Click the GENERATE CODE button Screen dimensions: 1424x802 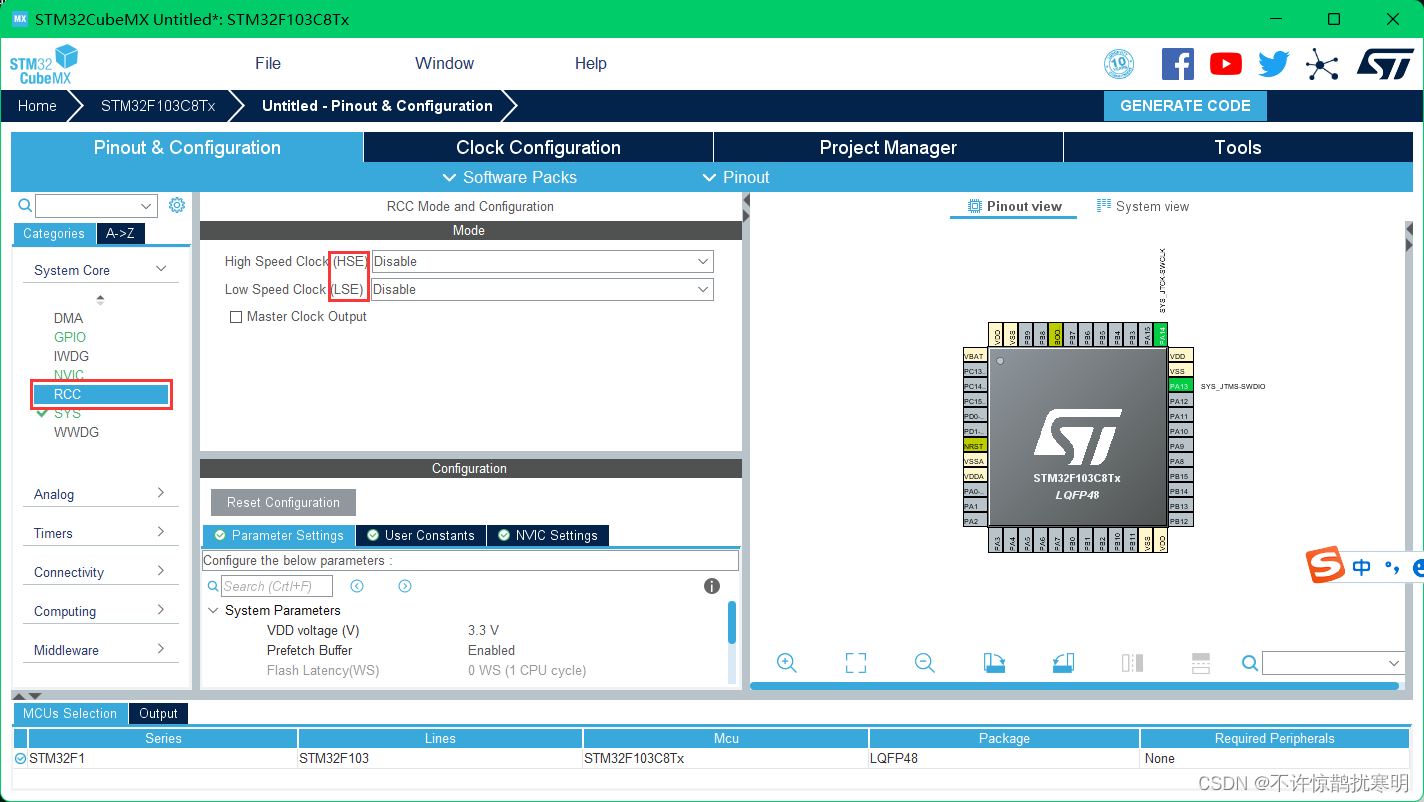[x=1185, y=106]
